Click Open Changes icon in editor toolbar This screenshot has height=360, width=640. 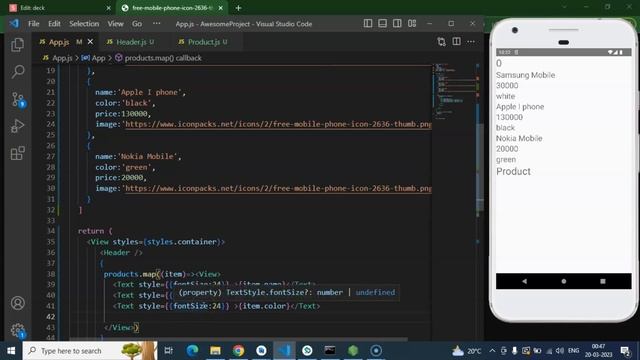pyautogui.click(x=441, y=42)
